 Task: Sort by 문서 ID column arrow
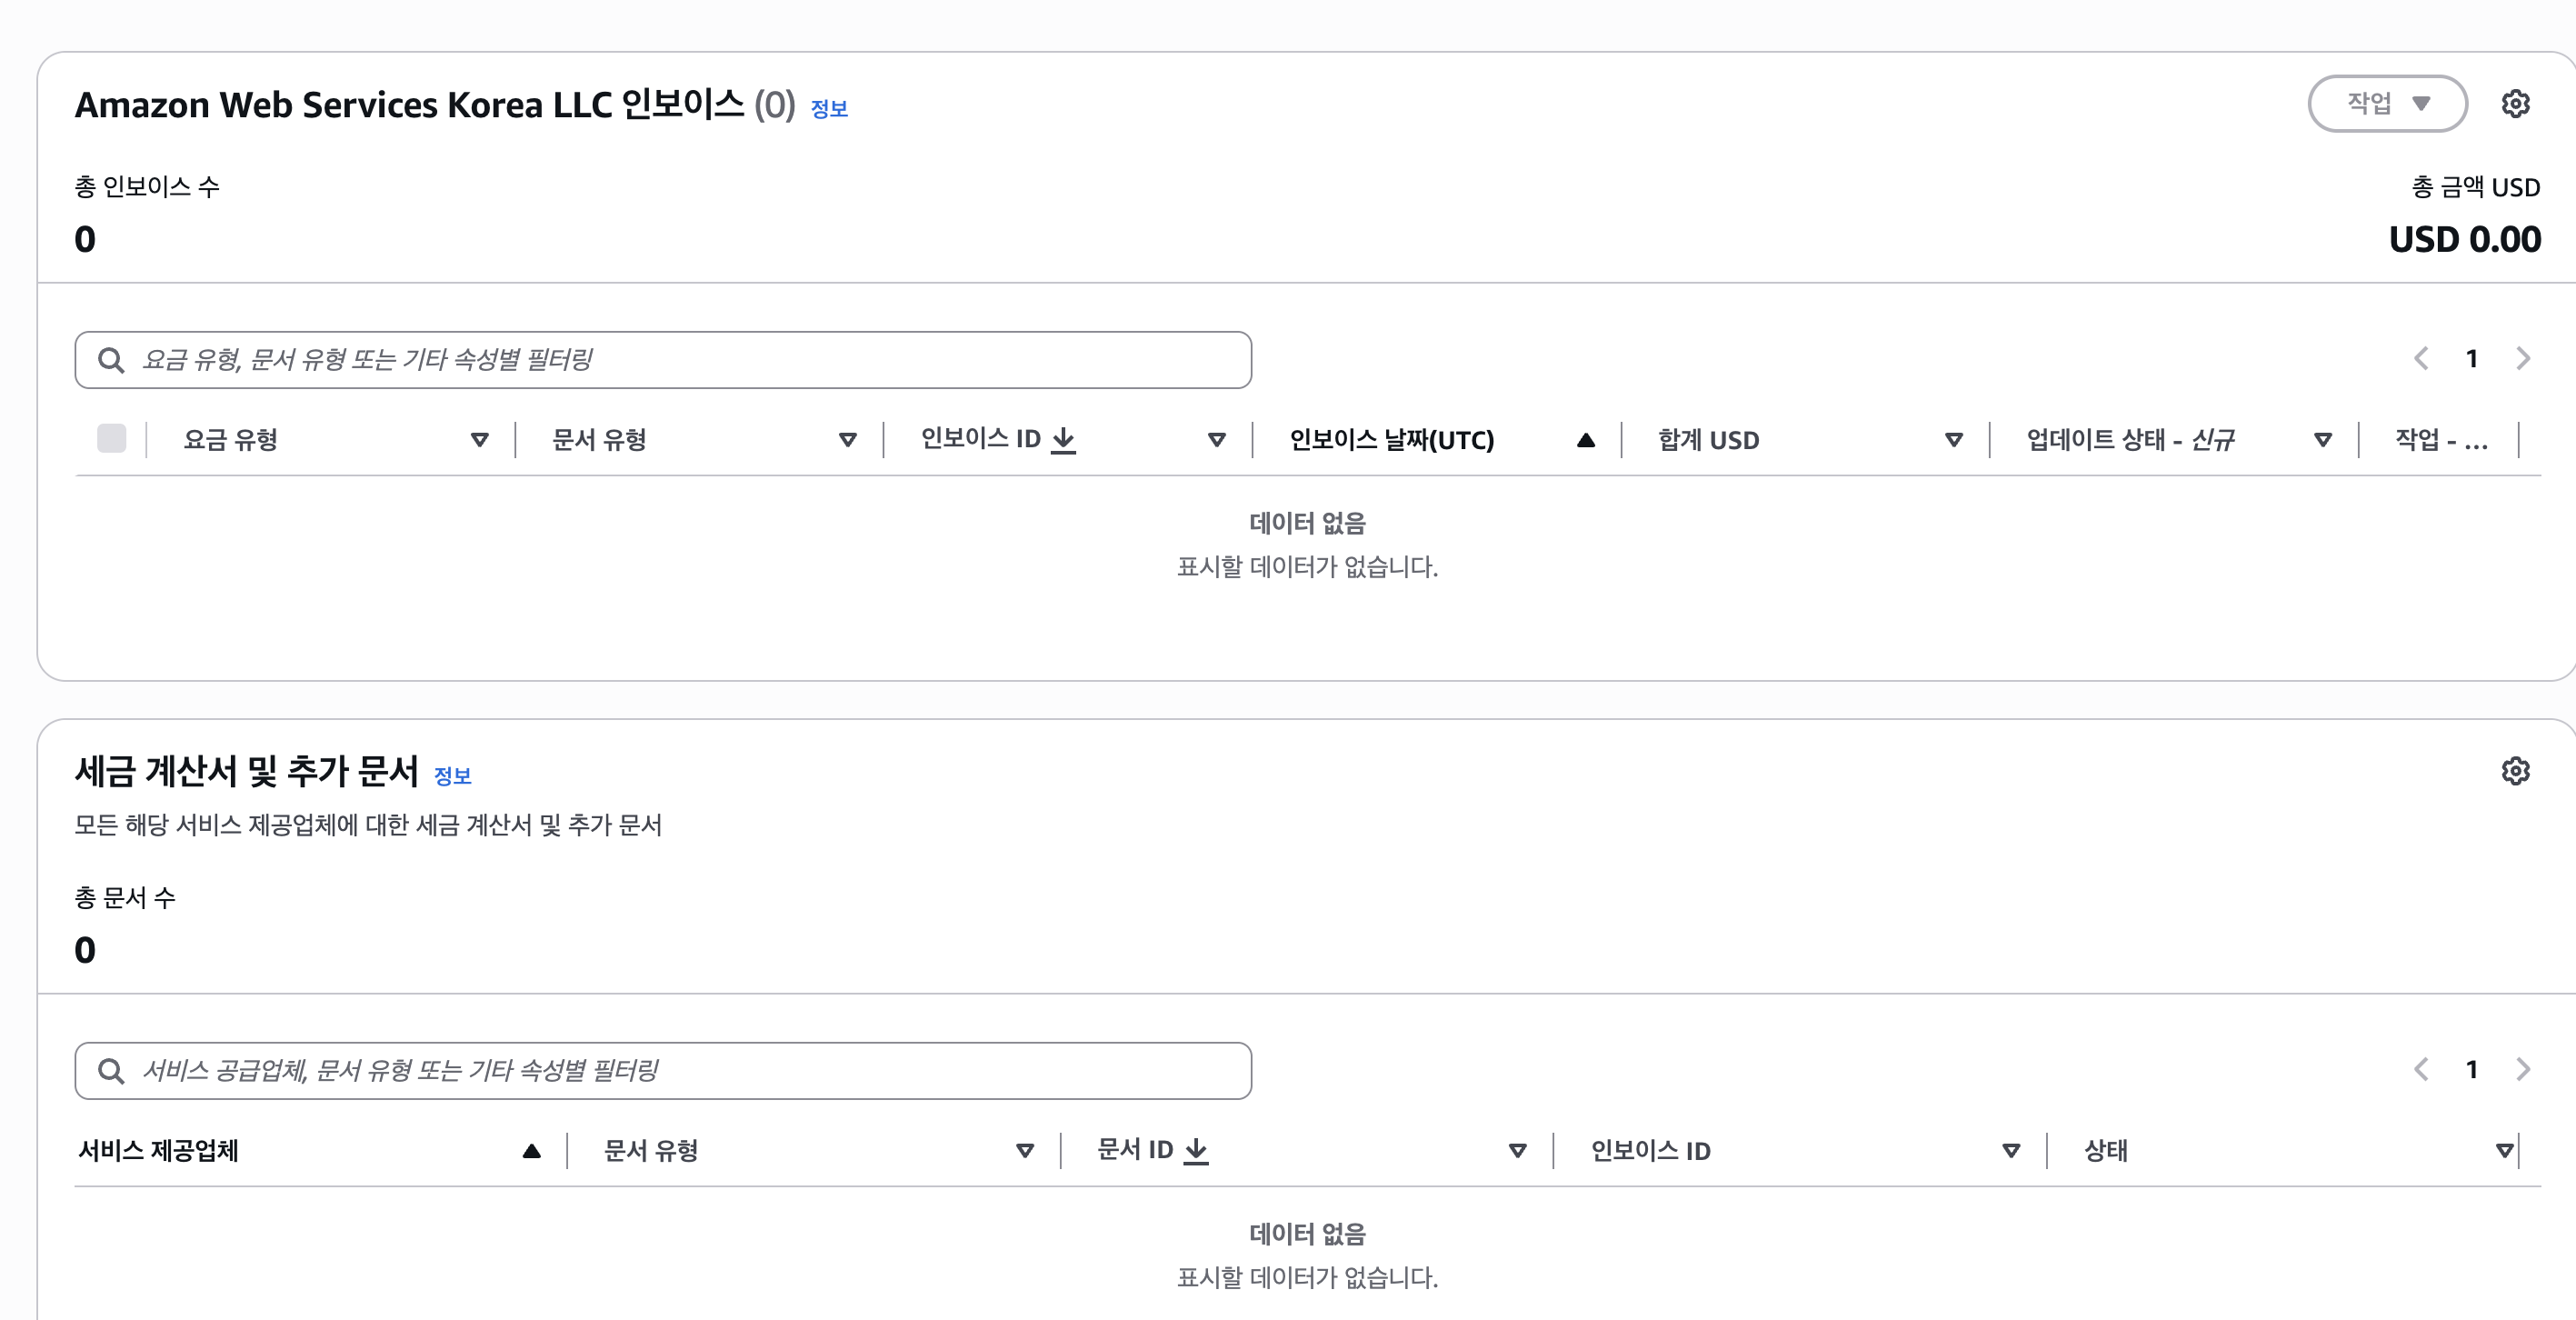tap(1518, 1151)
